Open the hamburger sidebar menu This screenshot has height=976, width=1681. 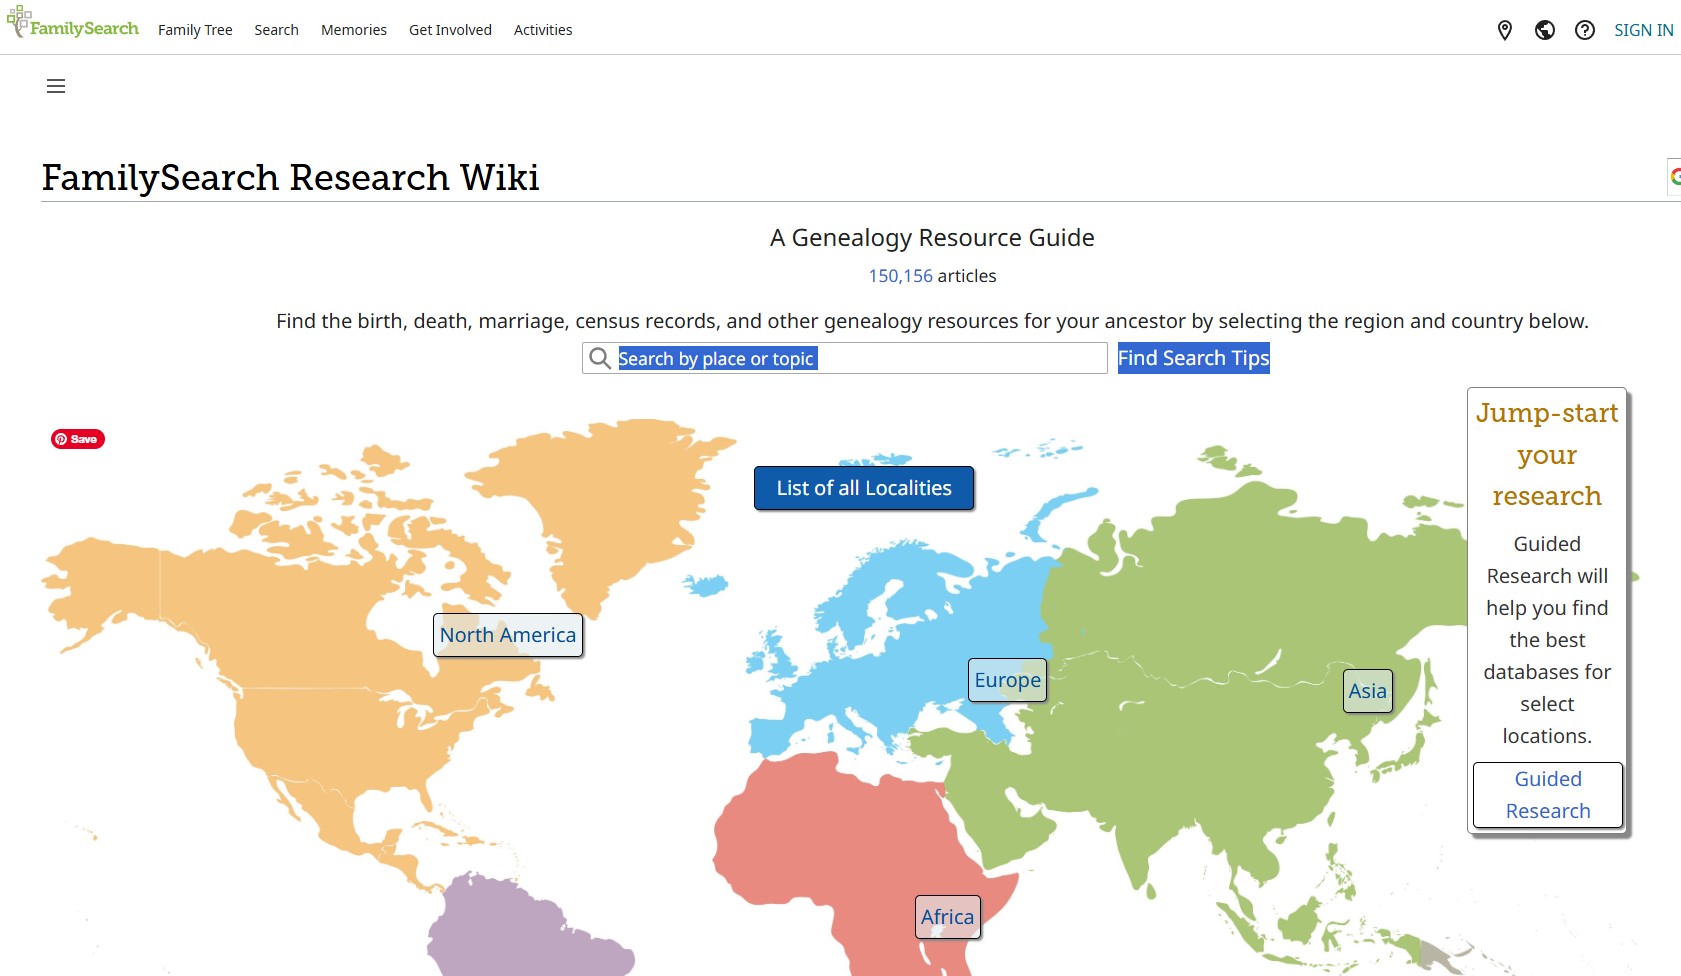[x=56, y=86]
